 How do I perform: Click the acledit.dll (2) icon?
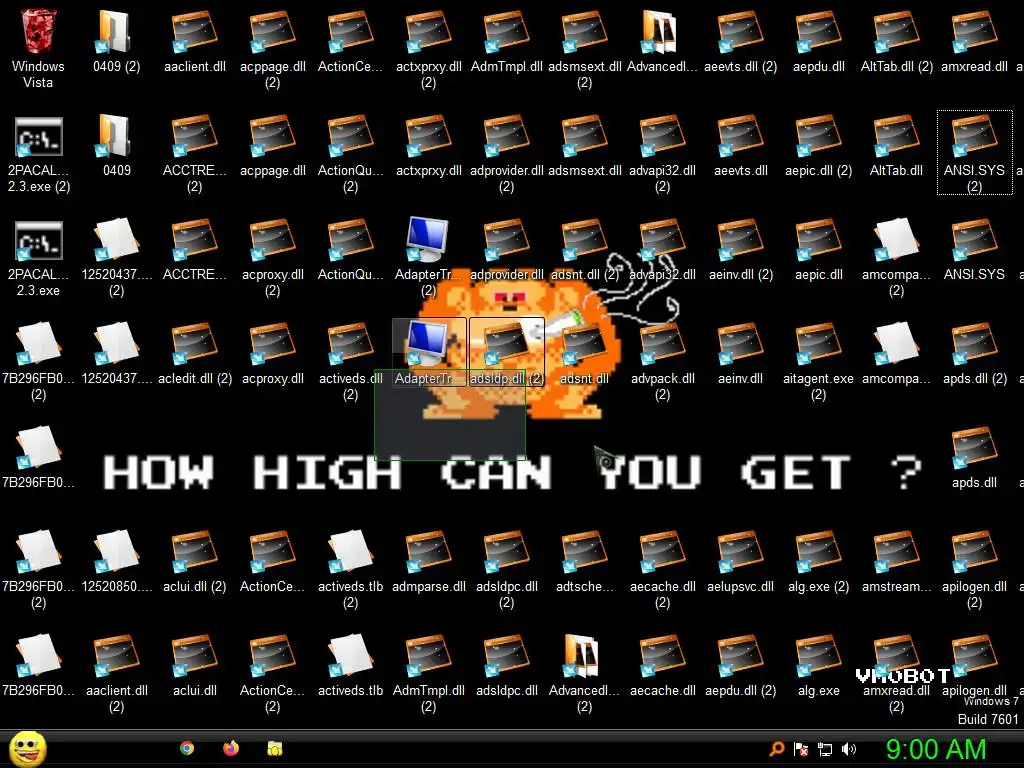pos(194,344)
